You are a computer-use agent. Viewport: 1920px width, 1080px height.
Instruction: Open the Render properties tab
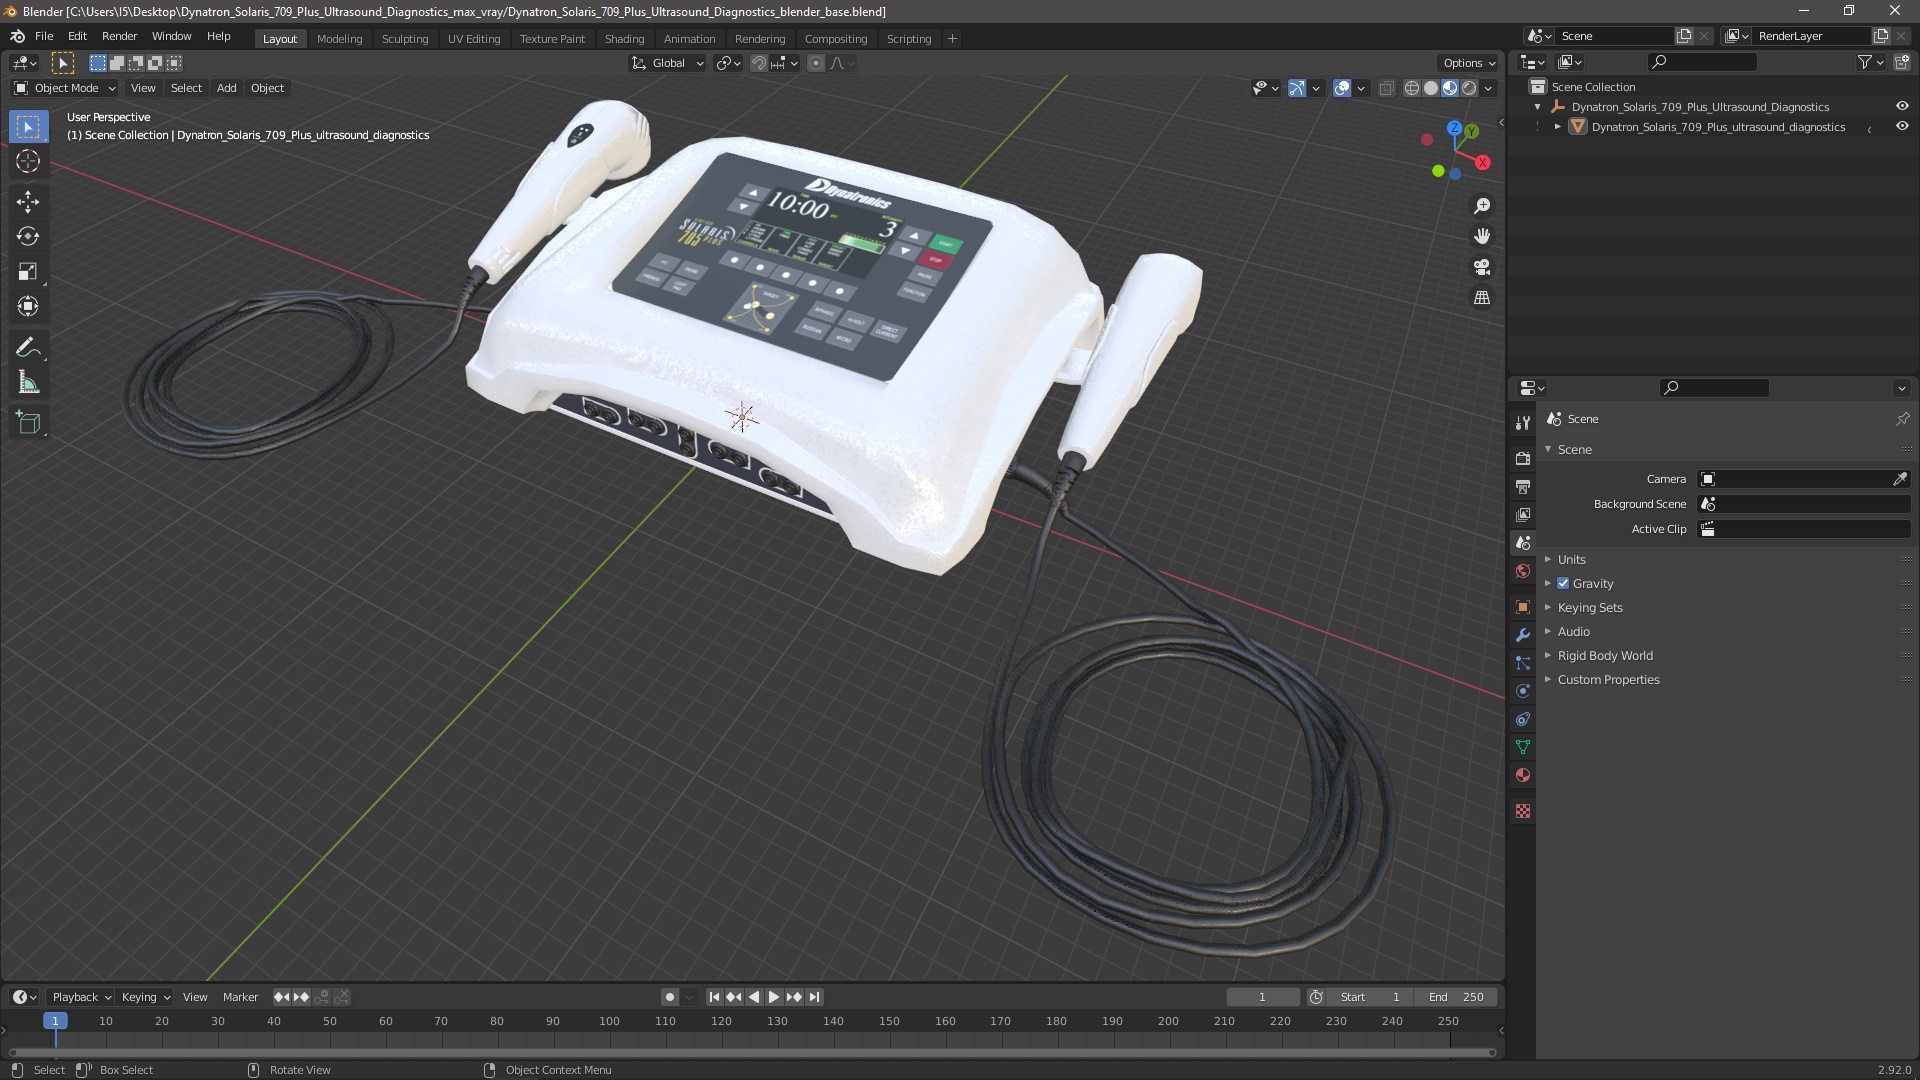click(1523, 458)
